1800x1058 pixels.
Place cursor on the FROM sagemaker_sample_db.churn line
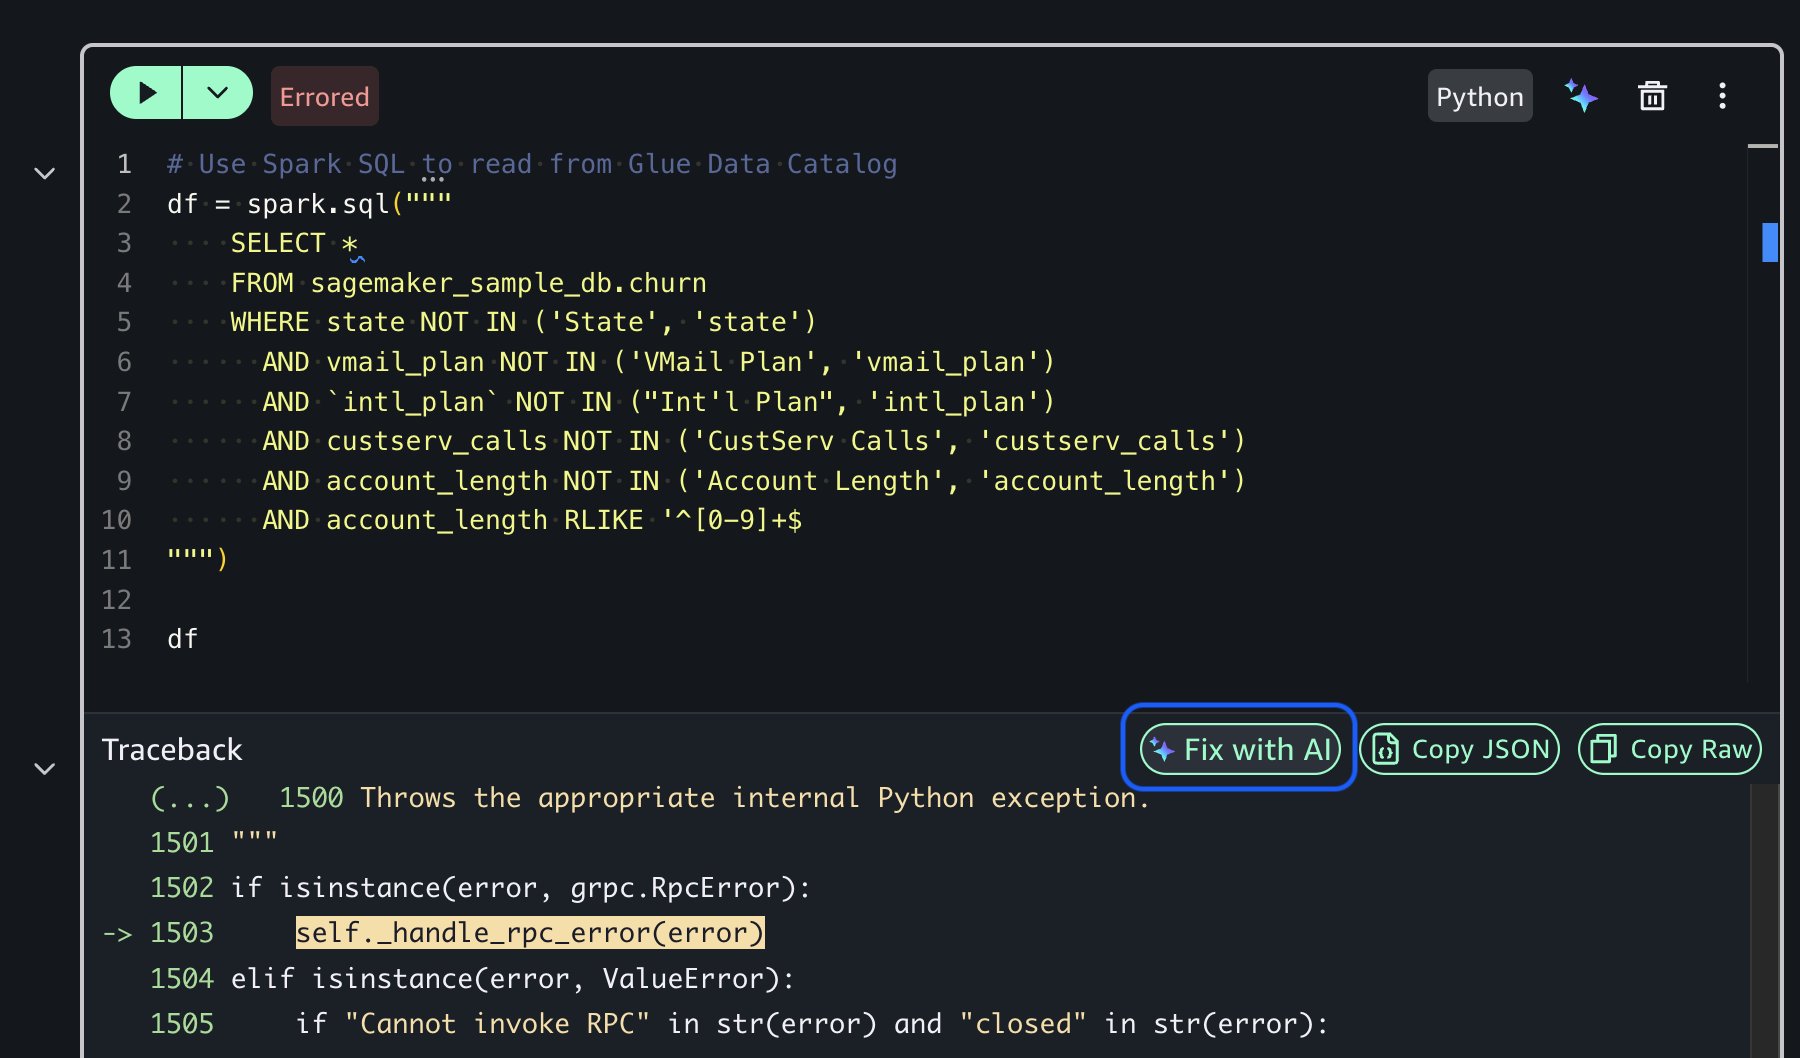pyautogui.click(x=468, y=283)
